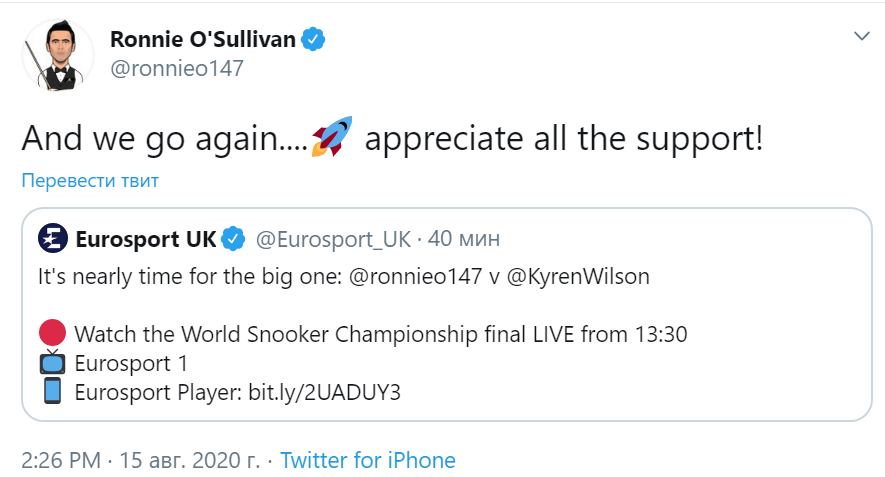Open the 'Twitter for iPhone' source link
This screenshot has width=885, height=477.
click(368, 460)
